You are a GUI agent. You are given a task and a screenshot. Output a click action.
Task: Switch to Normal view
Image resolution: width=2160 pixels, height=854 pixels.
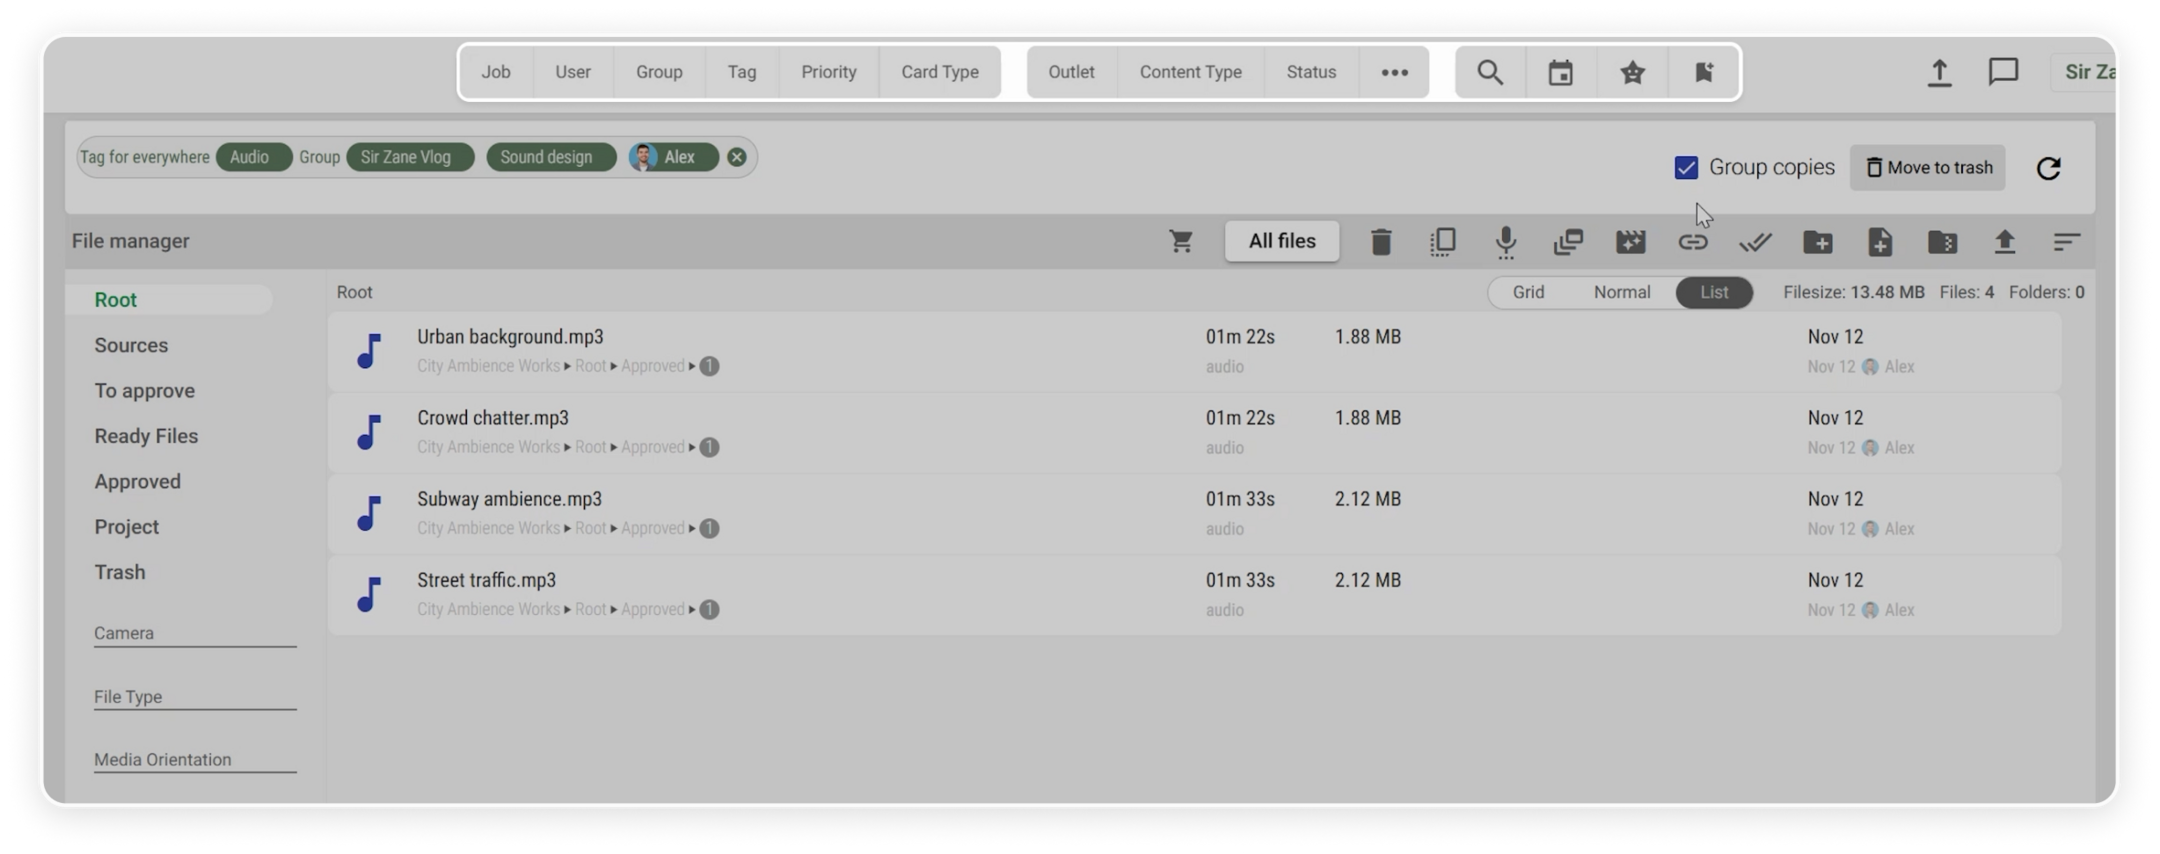(x=1621, y=292)
